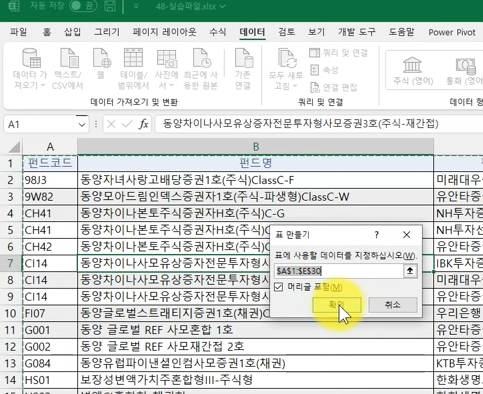Choose From Table/Range (테이블/범위에서)
Viewport: 483px width, 394px height.
click(133, 68)
